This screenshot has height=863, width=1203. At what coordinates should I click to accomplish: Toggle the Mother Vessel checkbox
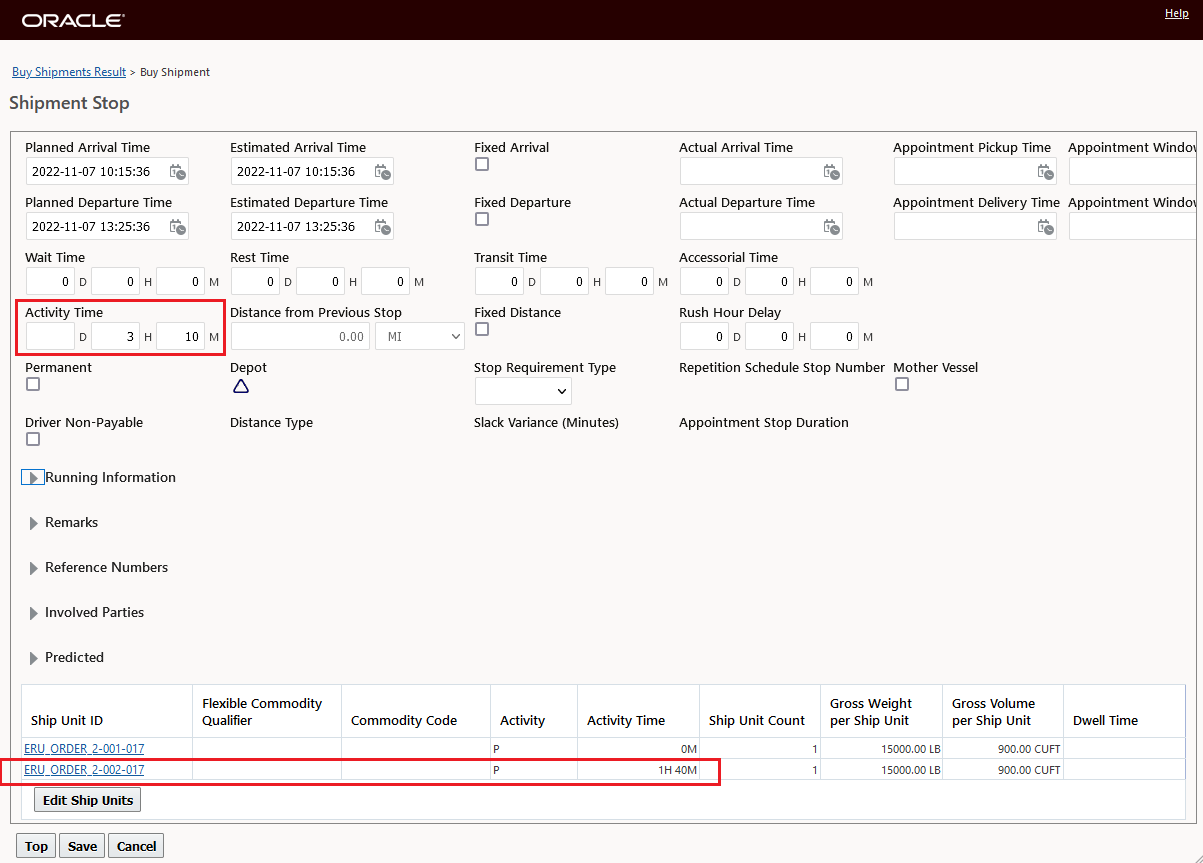[902, 384]
